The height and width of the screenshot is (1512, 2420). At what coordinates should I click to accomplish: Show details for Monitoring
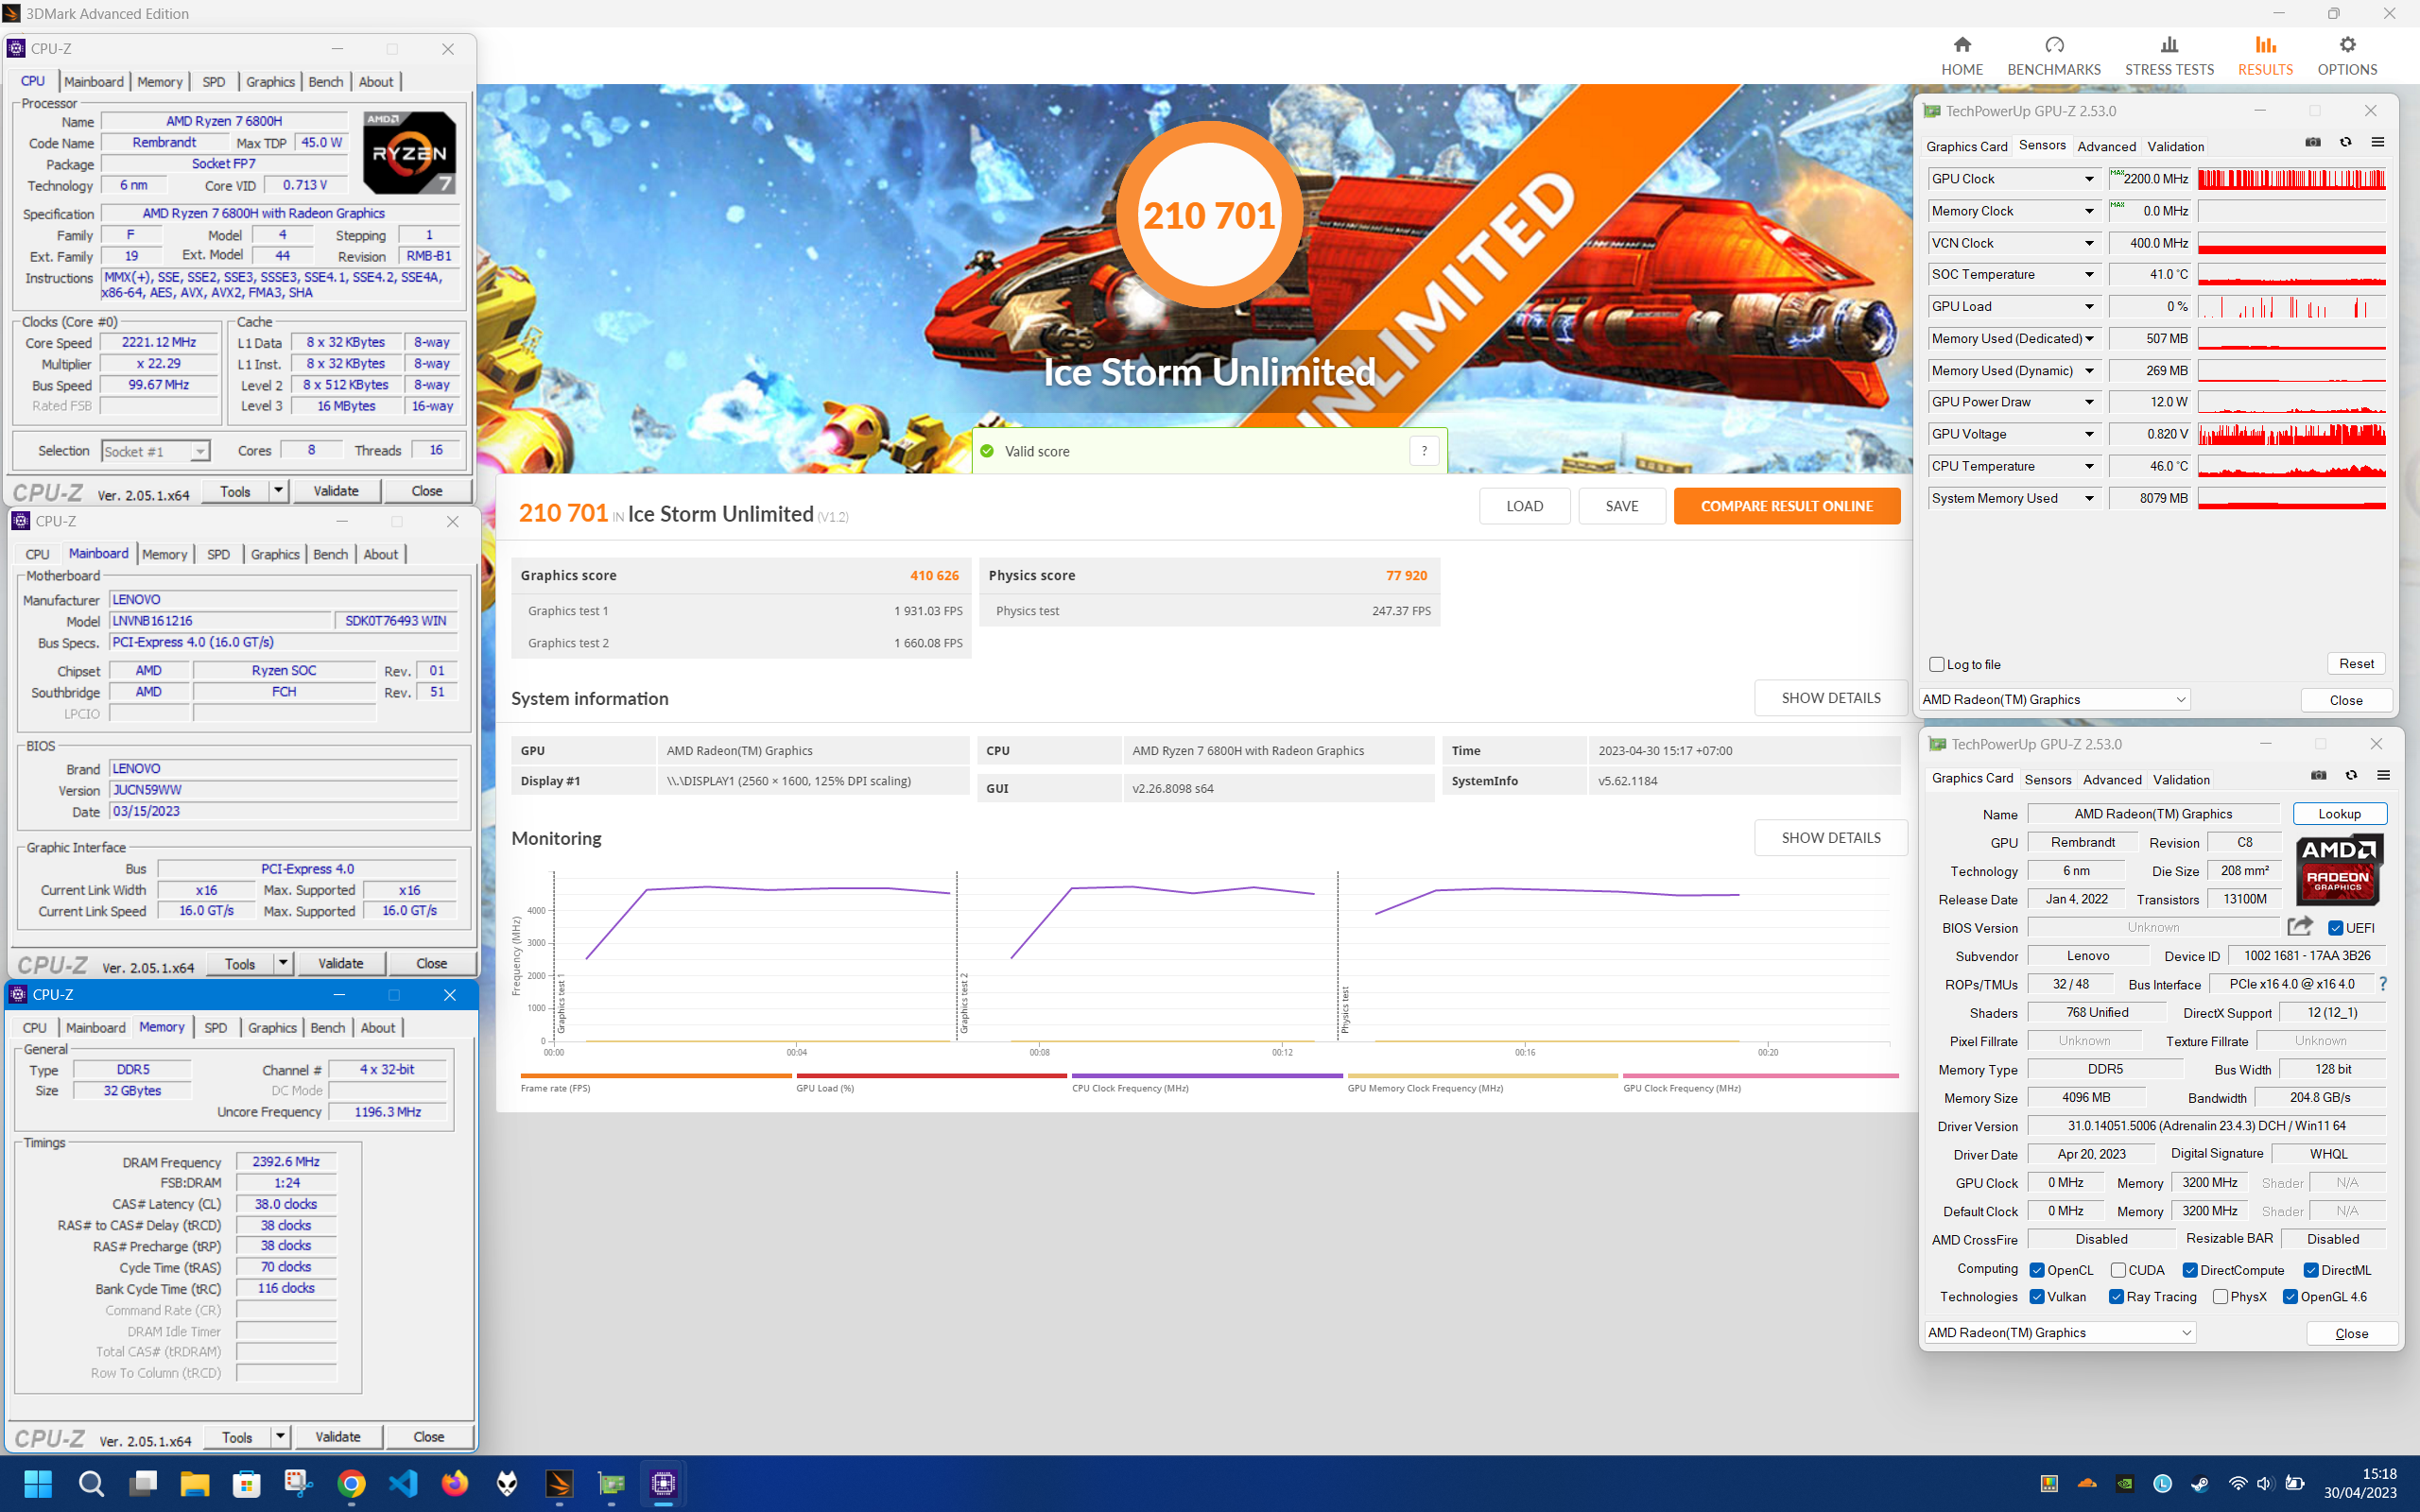pyautogui.click(x=1830, y=838)
